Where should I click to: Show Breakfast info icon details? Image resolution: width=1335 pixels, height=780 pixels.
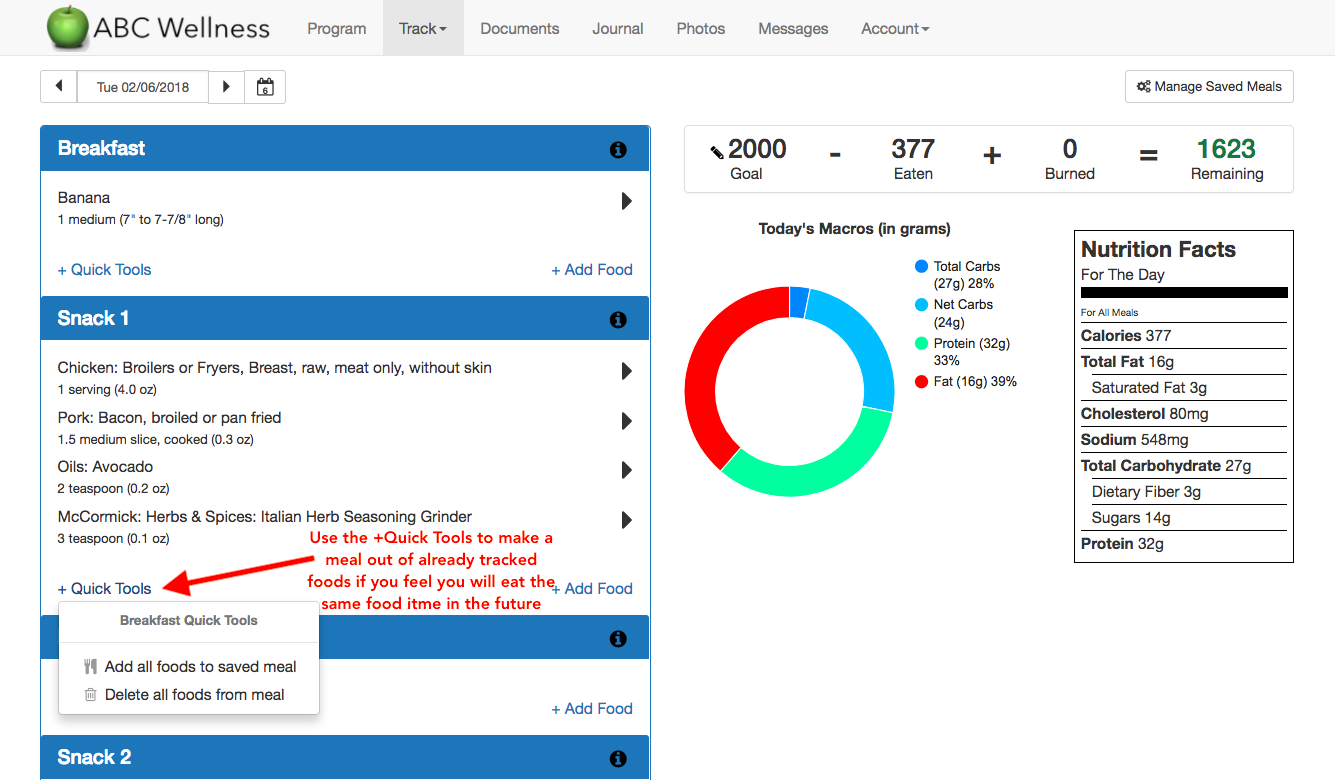(x=618, y=150)
